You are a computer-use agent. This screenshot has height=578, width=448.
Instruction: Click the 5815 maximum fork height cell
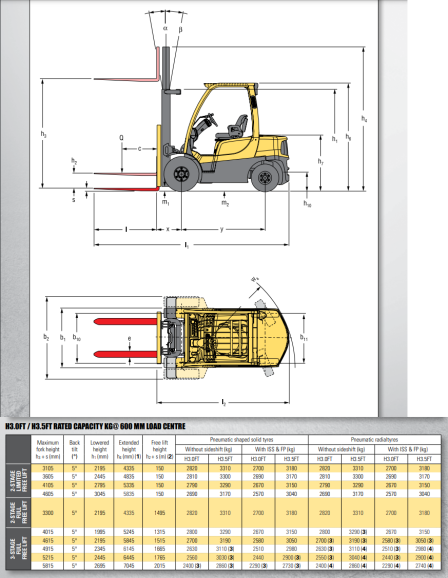point(48,565)
